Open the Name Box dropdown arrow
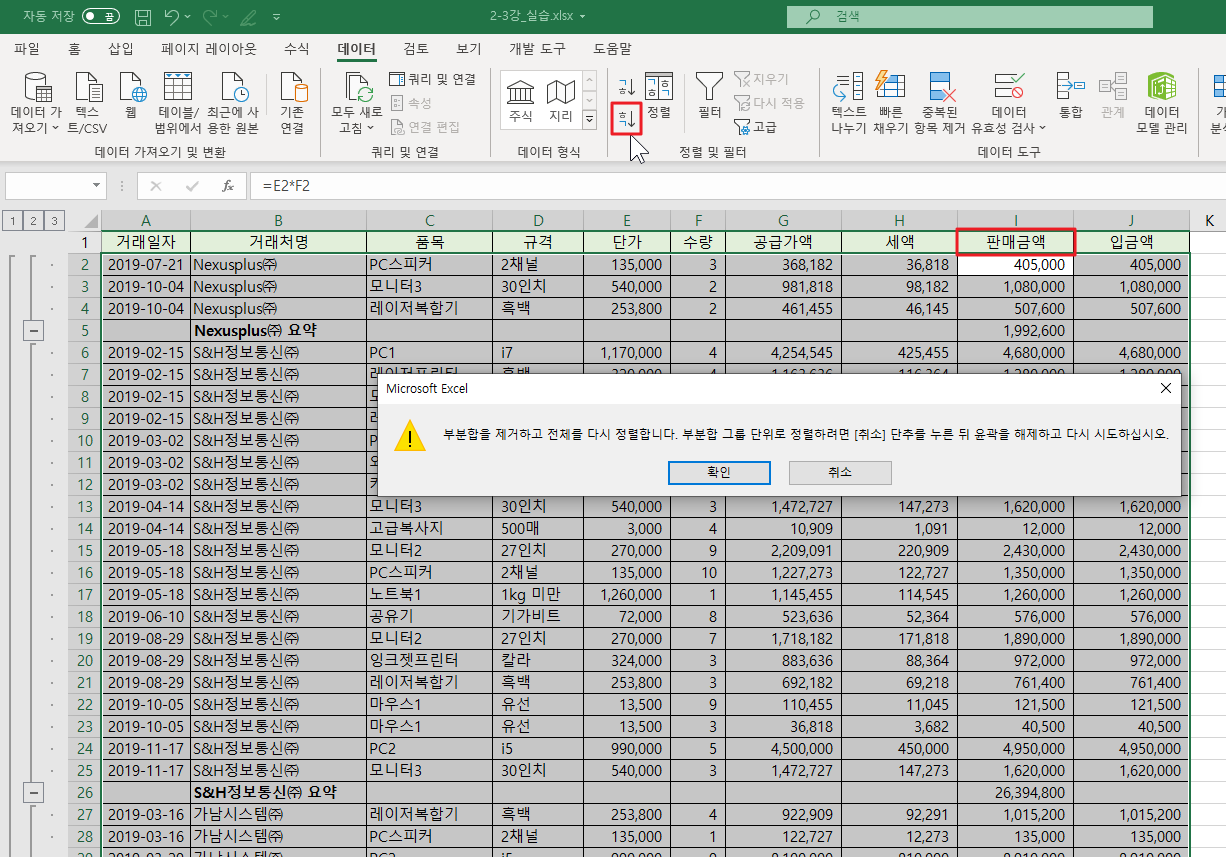The height and width of the screenshot is (857, 1226). 96,186
